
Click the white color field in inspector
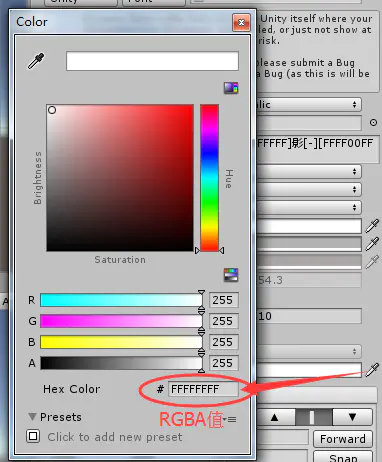tap(309, 226)
